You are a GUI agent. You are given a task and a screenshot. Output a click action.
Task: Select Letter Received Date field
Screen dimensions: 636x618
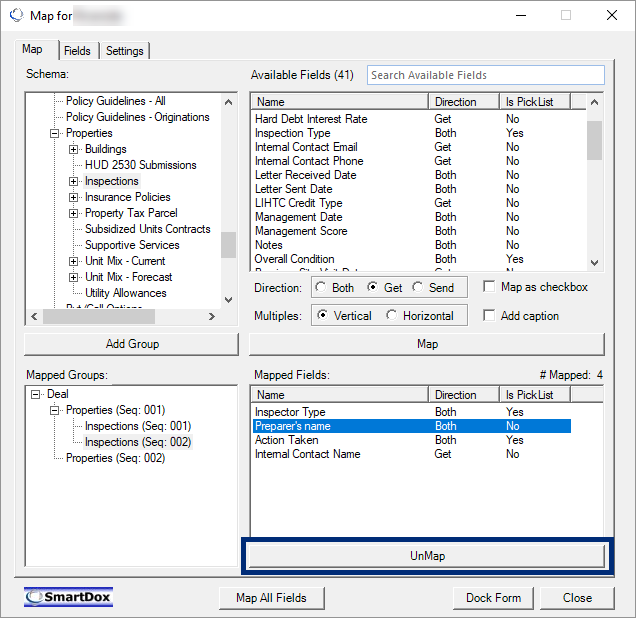(x=305, y=175)
